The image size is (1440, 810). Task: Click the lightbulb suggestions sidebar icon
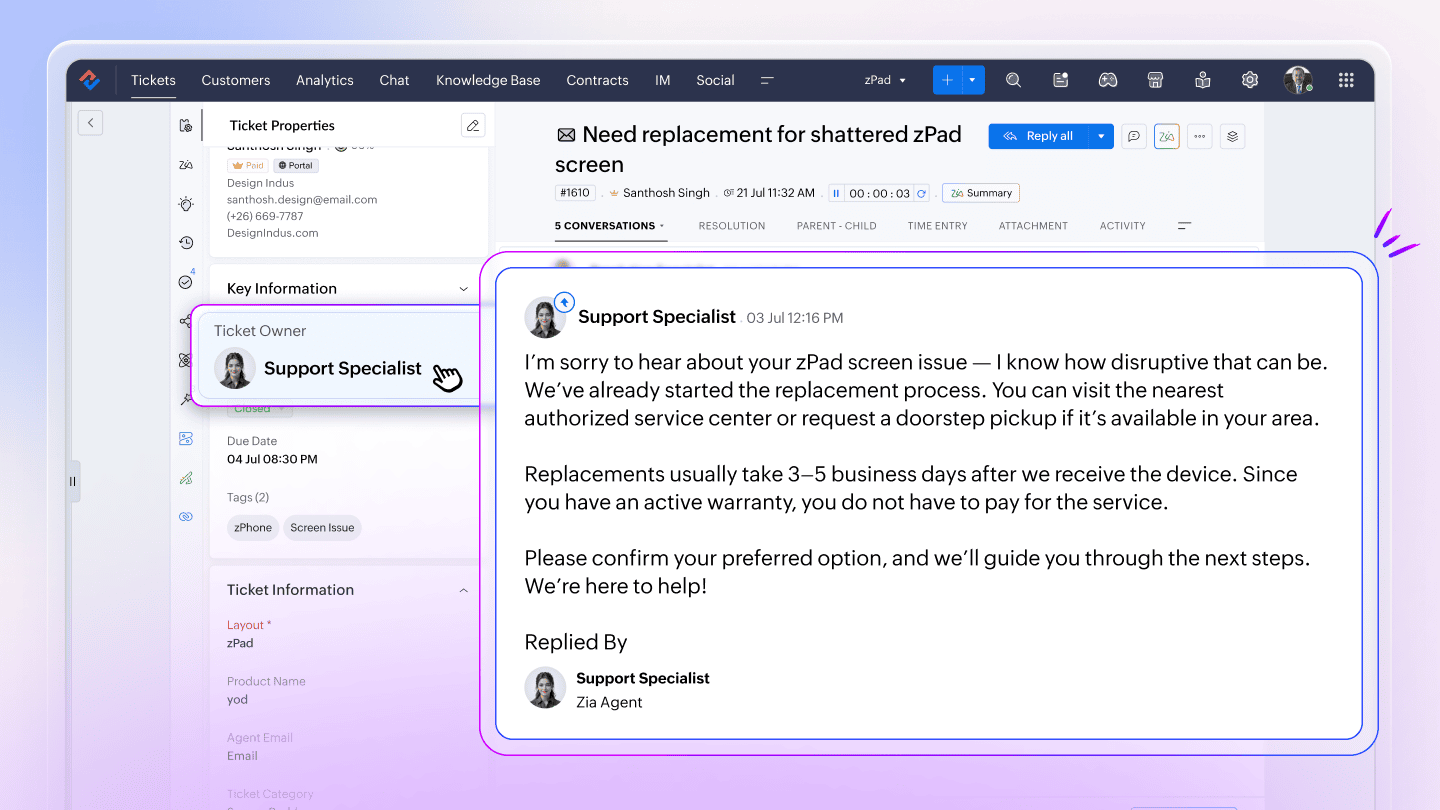(x=186, y=204)
